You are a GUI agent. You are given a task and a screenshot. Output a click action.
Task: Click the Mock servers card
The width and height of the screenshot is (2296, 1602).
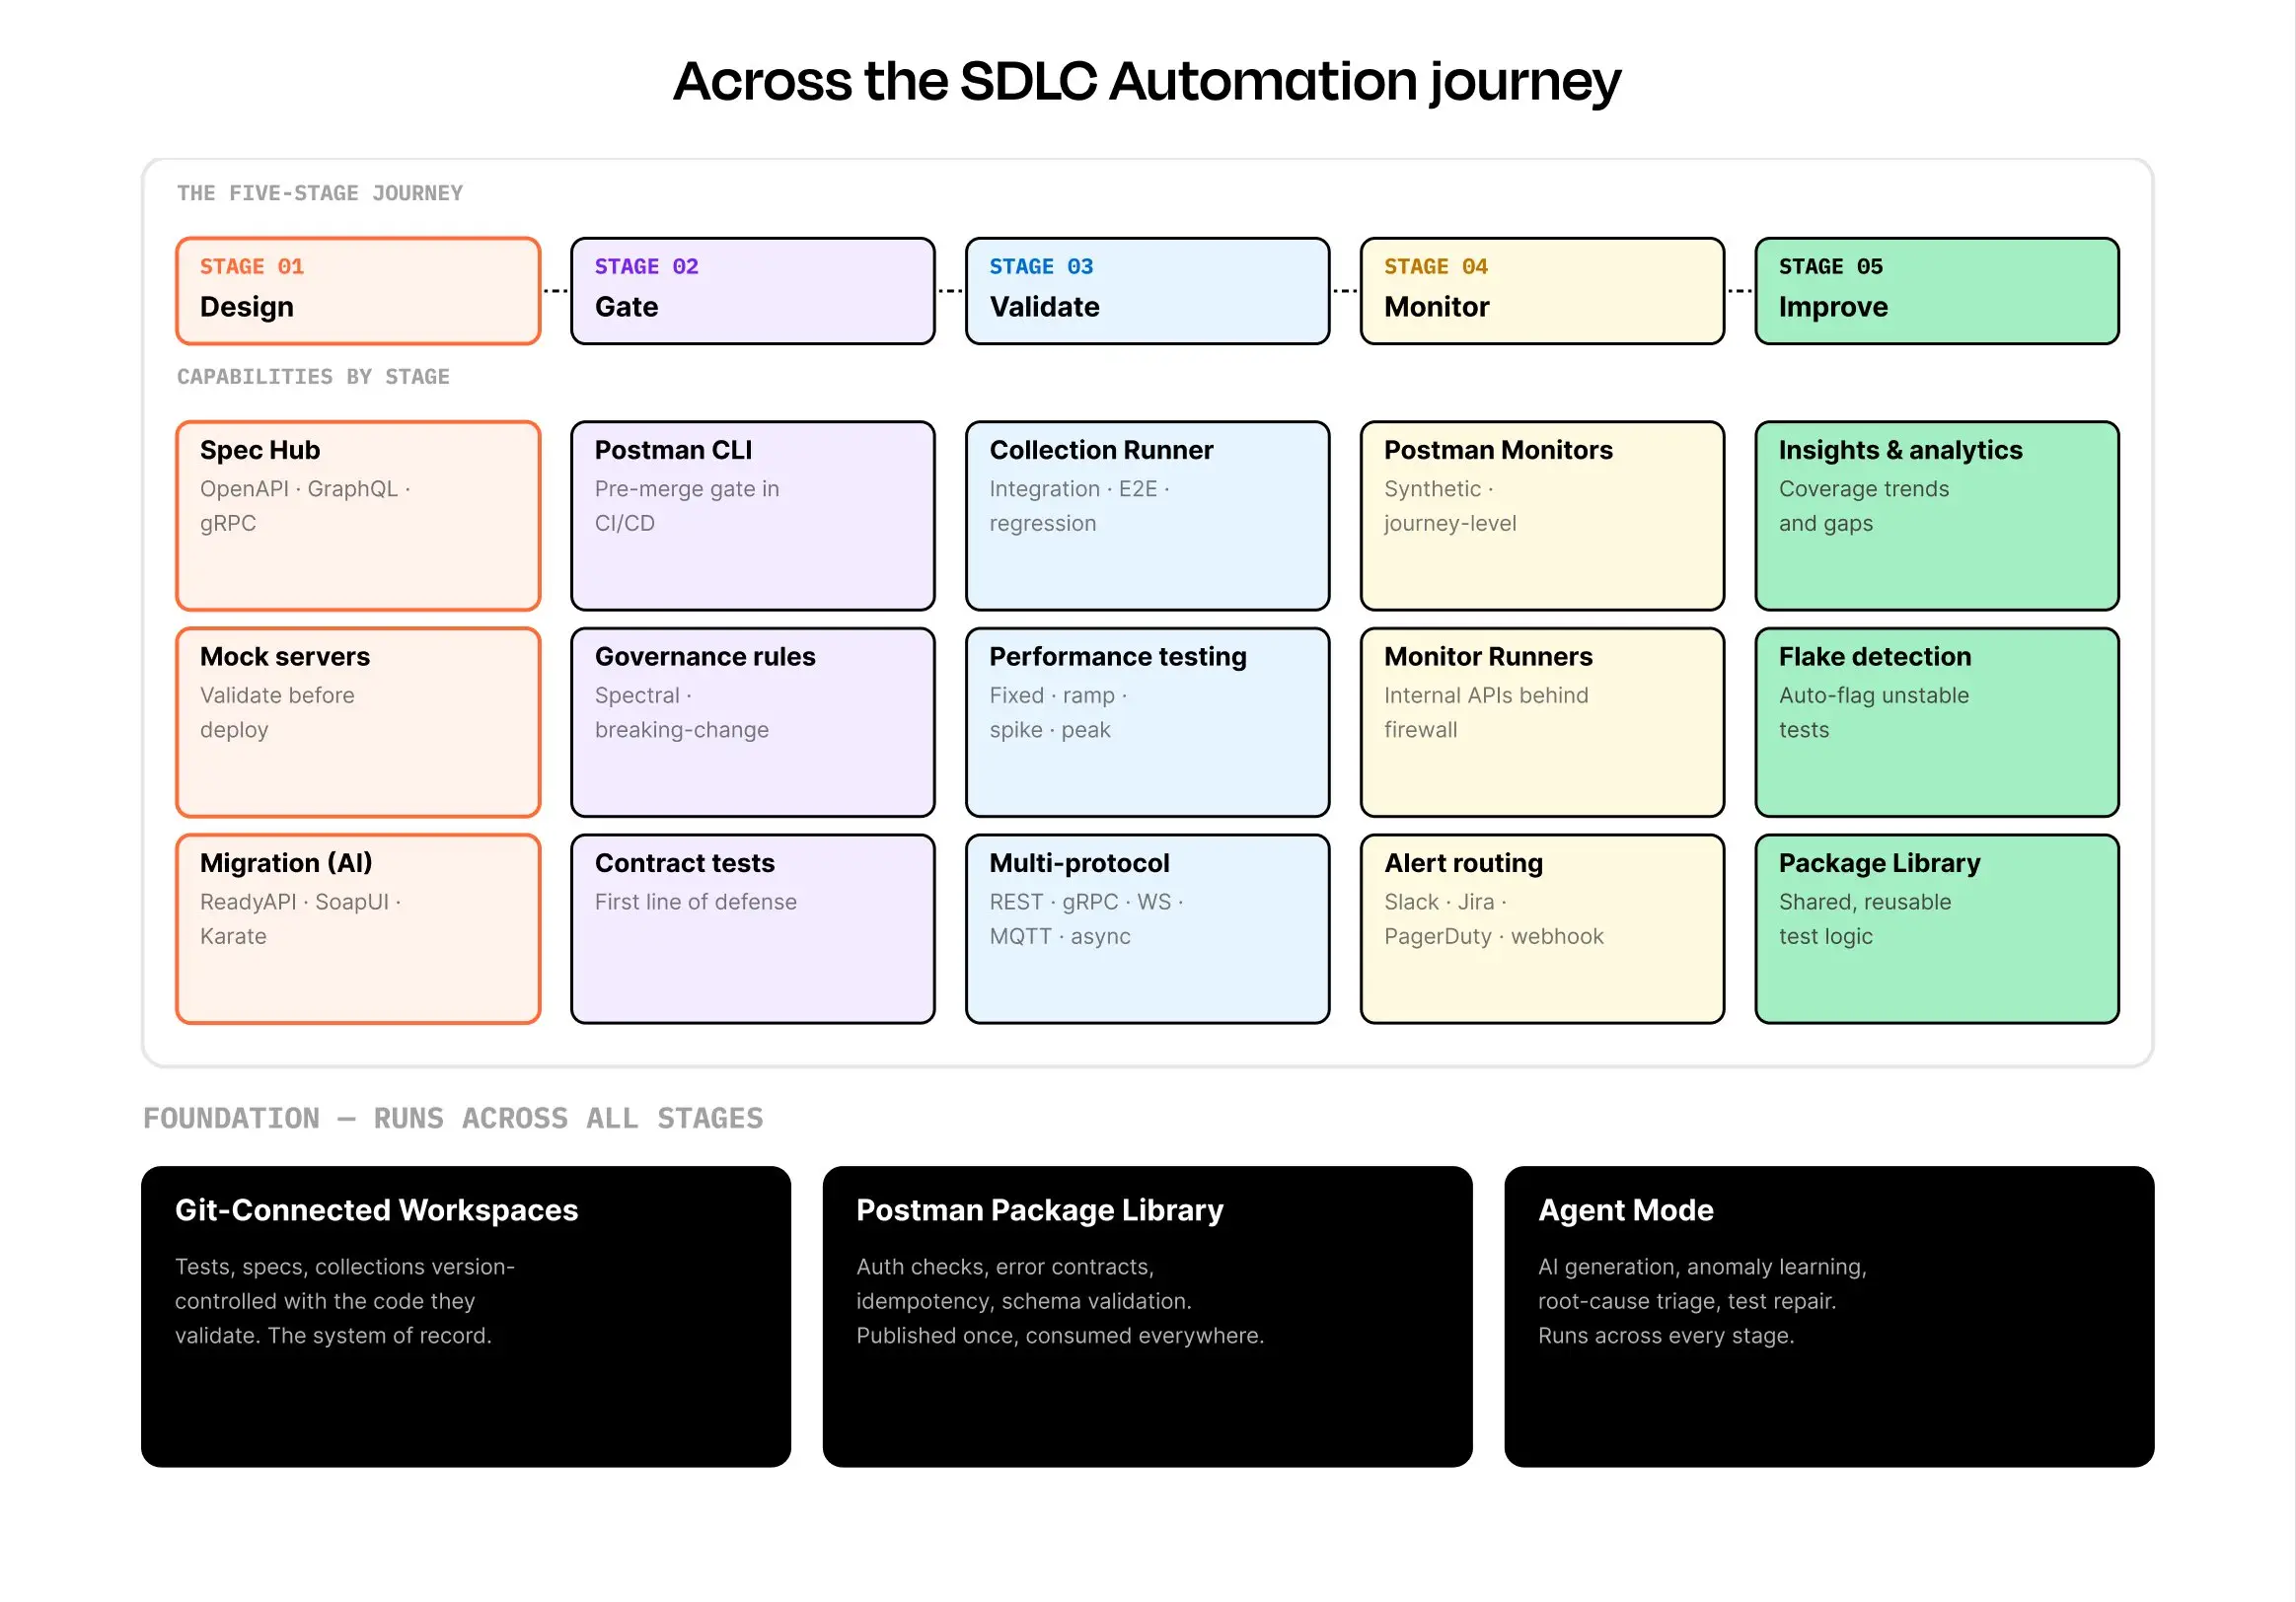point(358,723)
